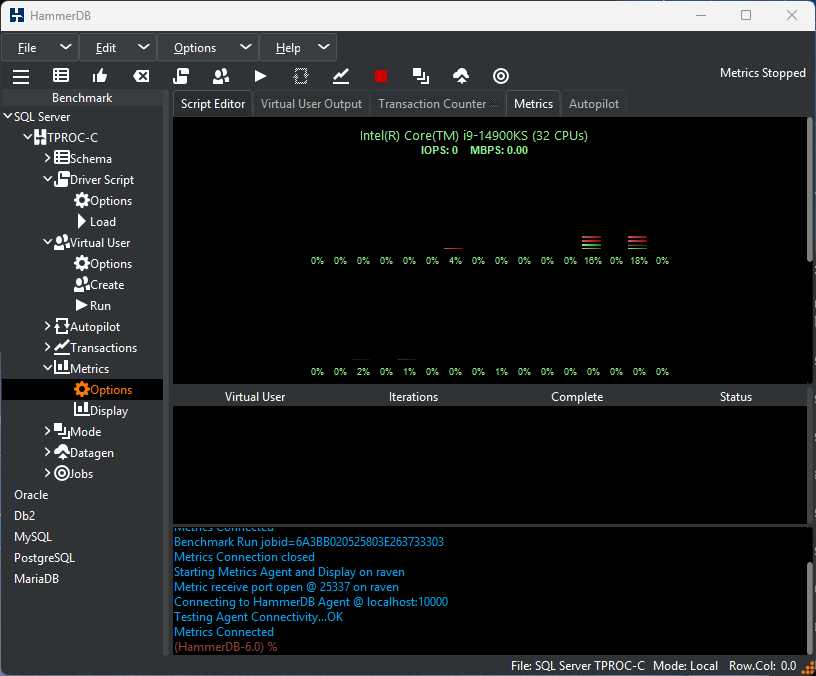The height and width of the screenshot is (676, 816).
Task: Select the MariaDB database entry
Action: (36, 579)
